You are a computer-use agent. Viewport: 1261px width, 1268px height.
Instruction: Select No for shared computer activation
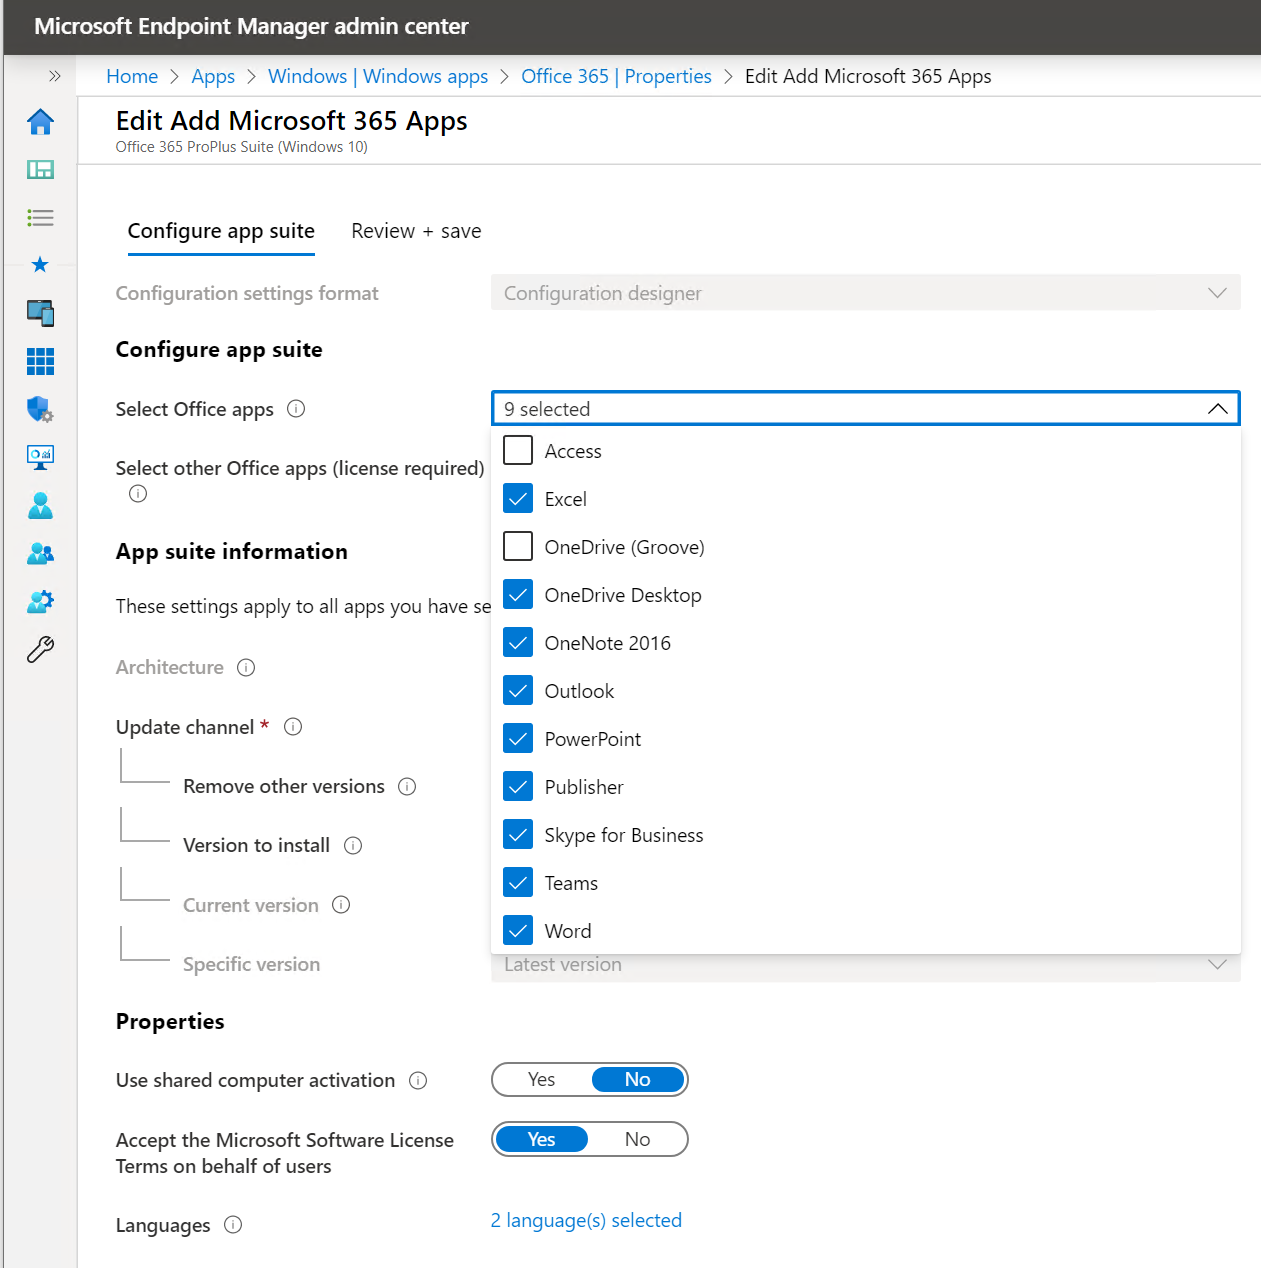coord(638,1080)
